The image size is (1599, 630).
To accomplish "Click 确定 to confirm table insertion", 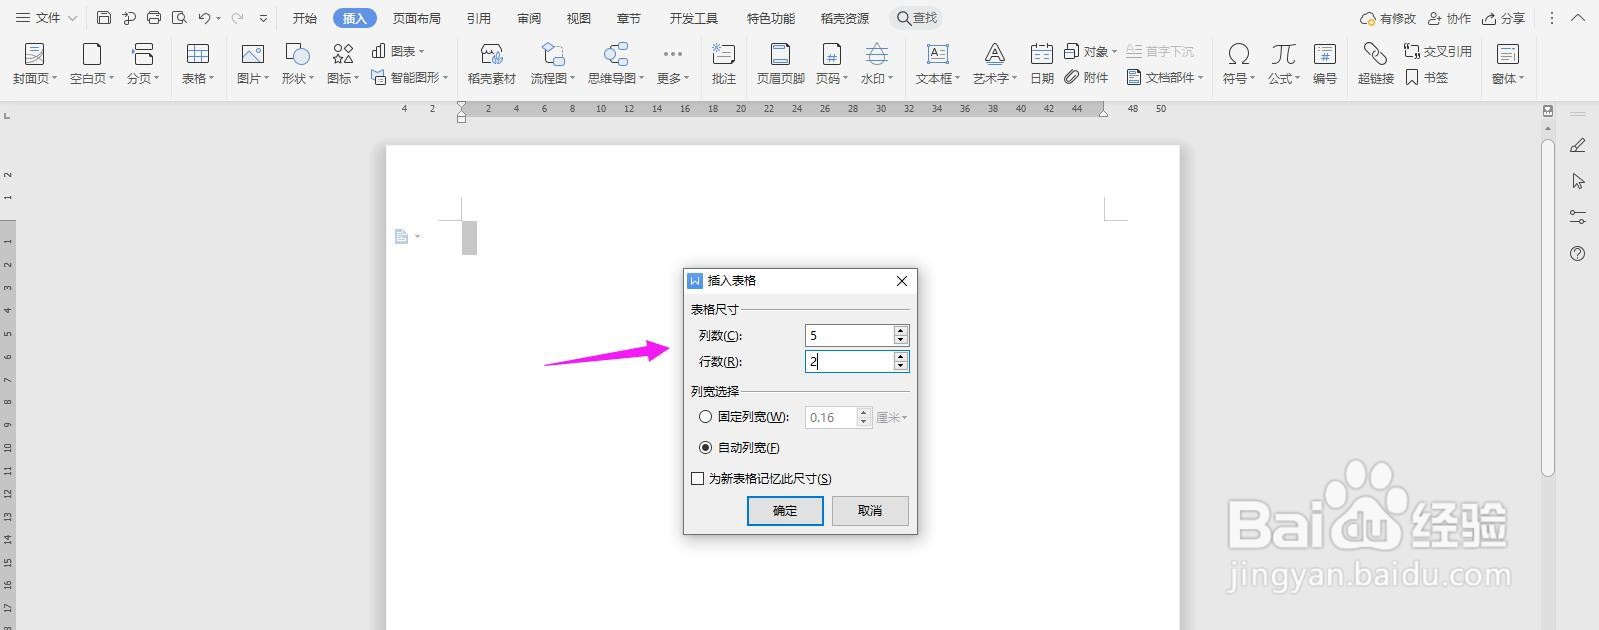I will point(785,511).
